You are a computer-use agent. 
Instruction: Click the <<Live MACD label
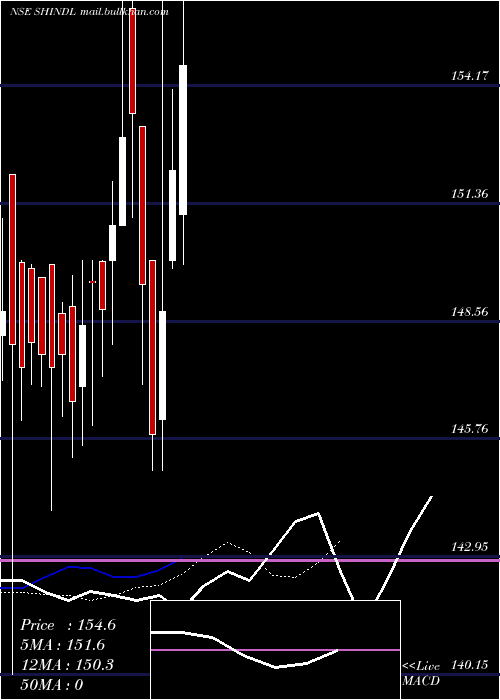[421, 674]
